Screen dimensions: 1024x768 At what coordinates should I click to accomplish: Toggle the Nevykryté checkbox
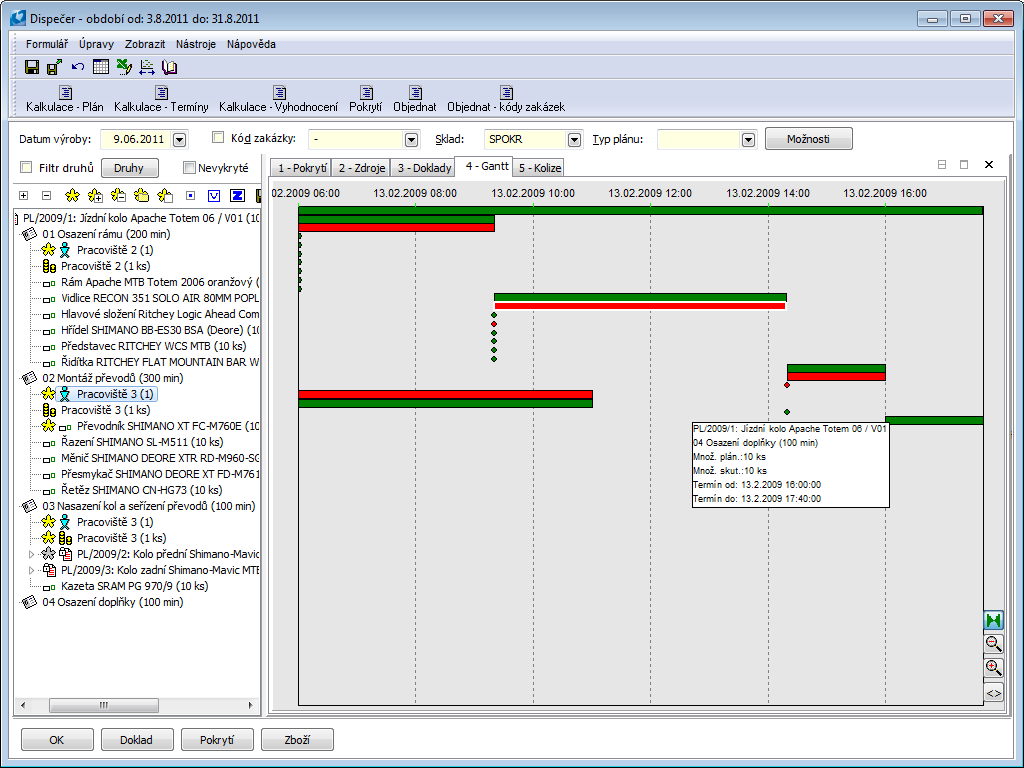click(189, 168)
